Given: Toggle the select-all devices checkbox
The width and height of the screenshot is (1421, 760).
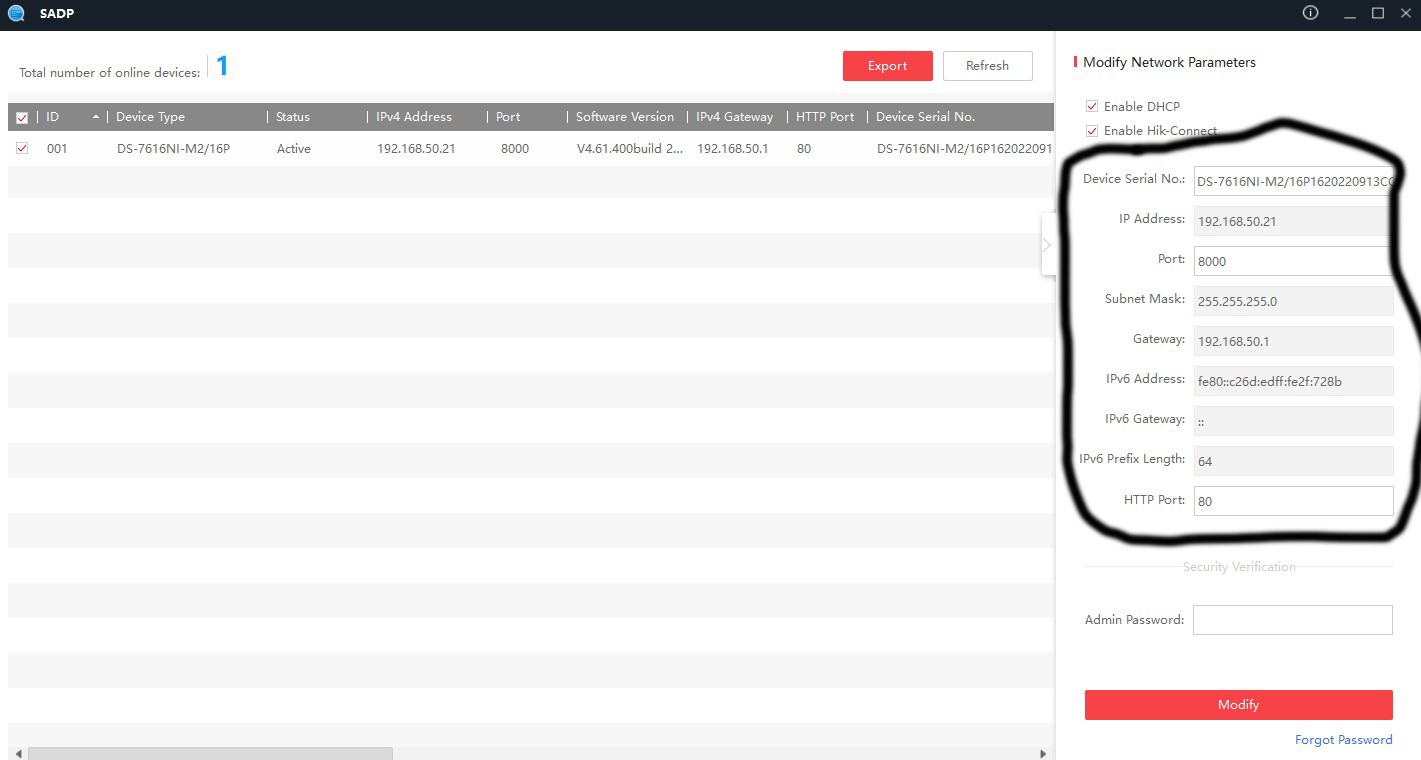Looking at the screenshot, I should click(22, 118).
